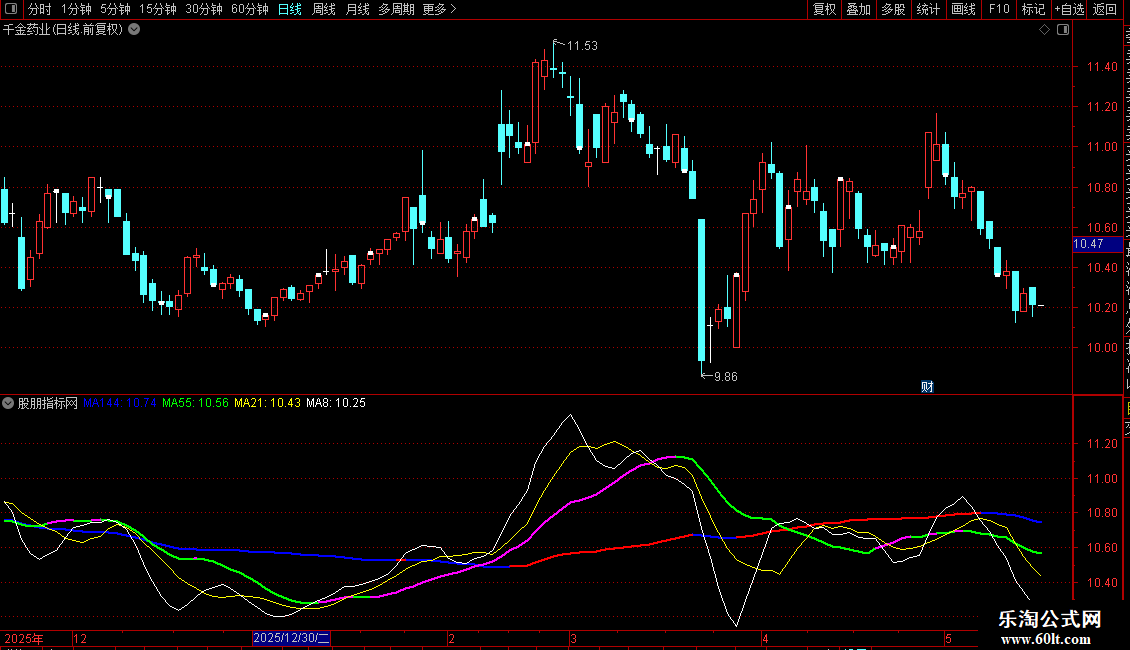Click the 11.53 high price label
The width and height of the screenshot is (1130, 650).
[582, 46]
